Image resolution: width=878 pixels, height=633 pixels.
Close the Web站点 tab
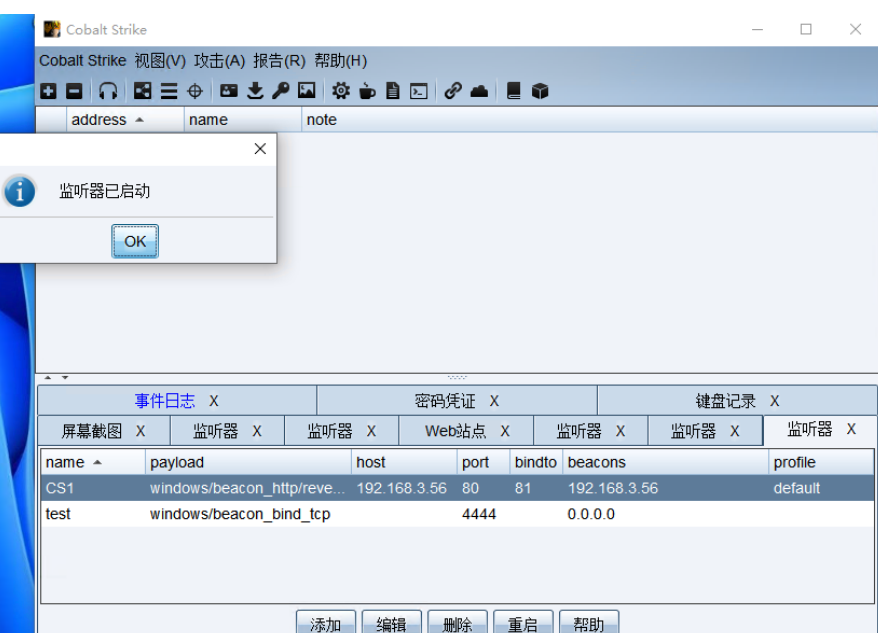[x=505, y=431]
